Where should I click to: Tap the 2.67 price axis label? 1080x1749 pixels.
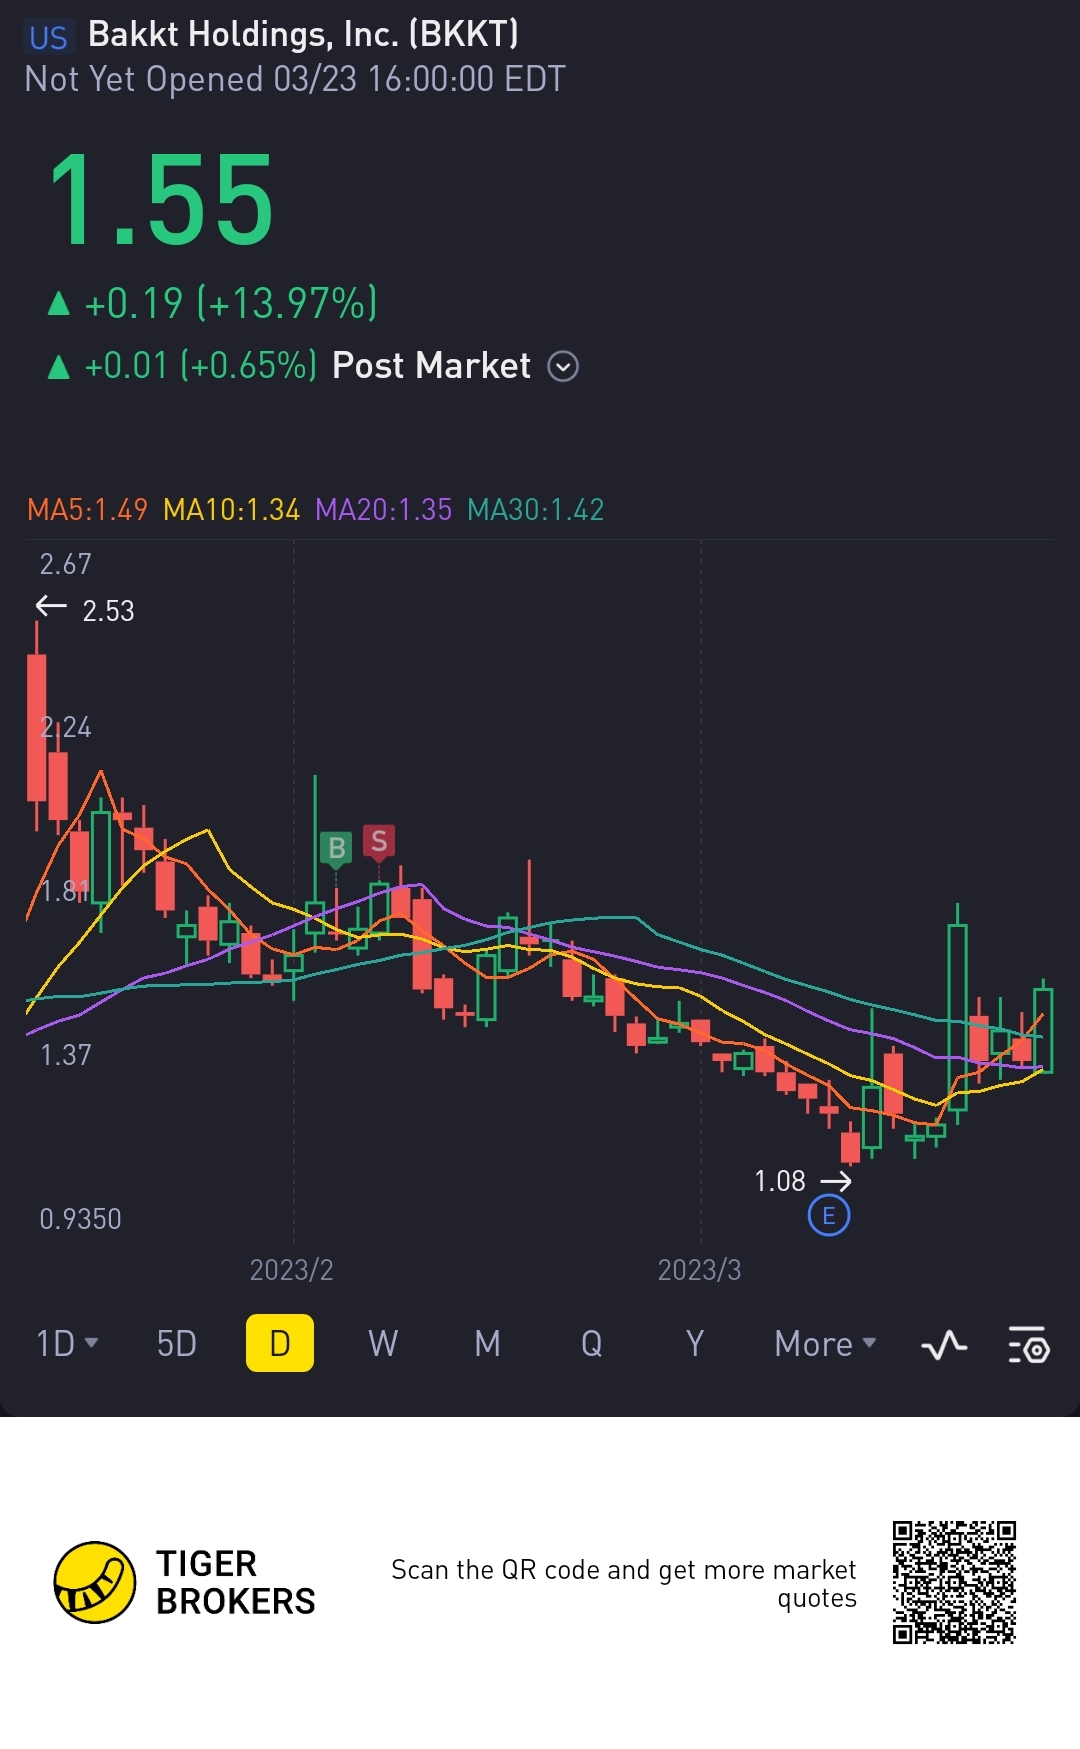point(65,564)
